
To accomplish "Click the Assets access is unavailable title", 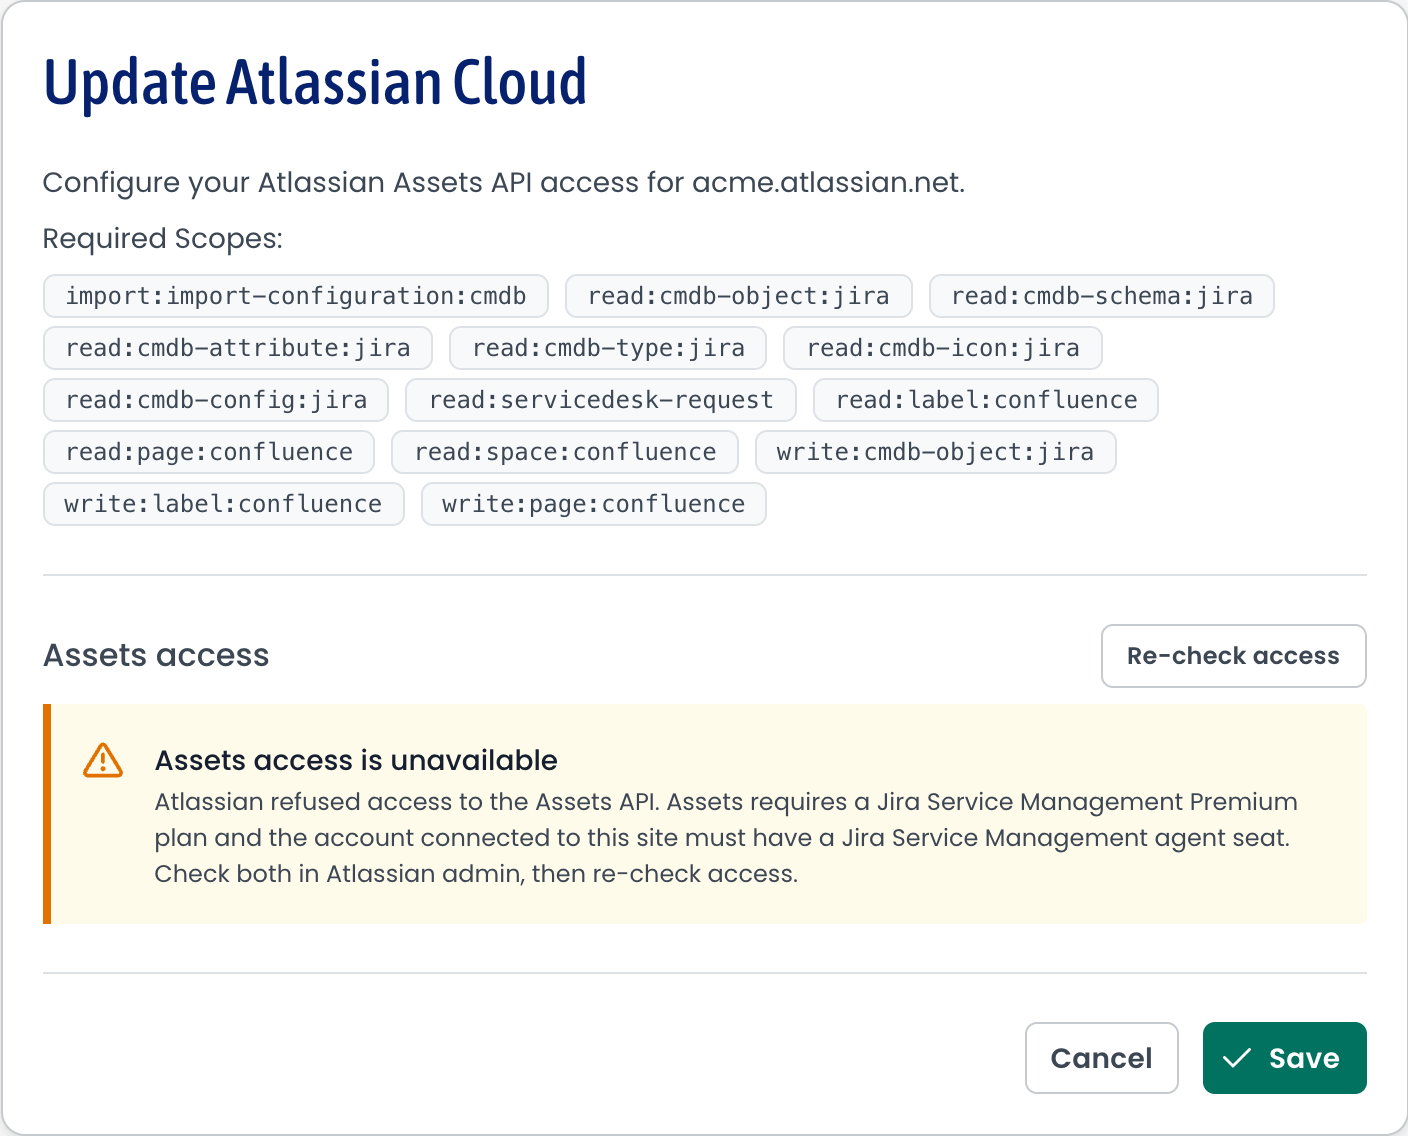I will click(356, 761).
